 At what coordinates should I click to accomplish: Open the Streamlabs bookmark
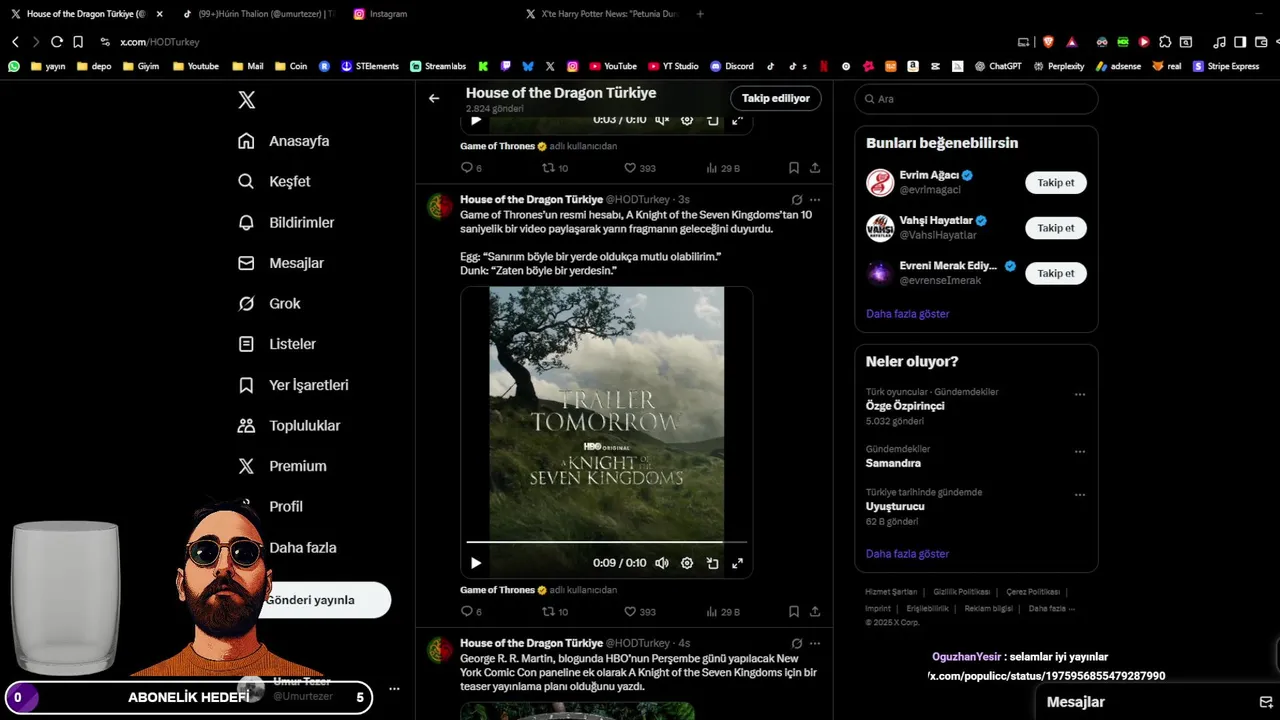point(438,66)
